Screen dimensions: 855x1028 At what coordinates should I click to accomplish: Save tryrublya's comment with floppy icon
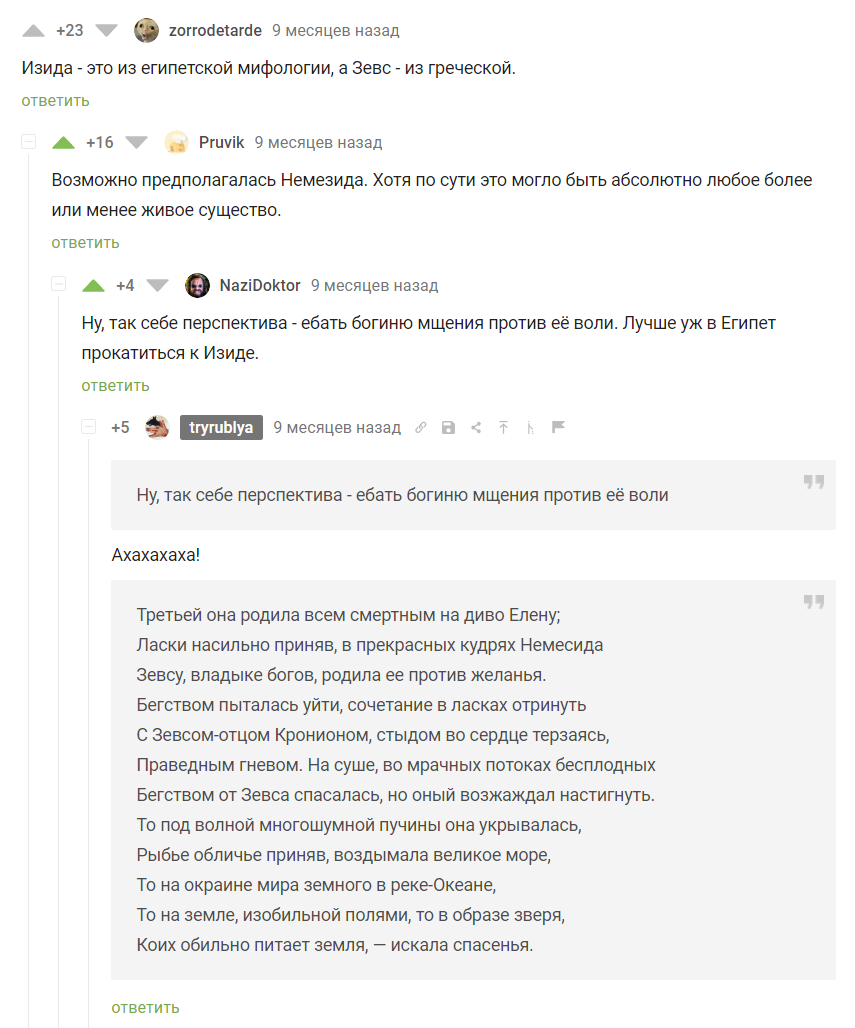tap(448, 428)
